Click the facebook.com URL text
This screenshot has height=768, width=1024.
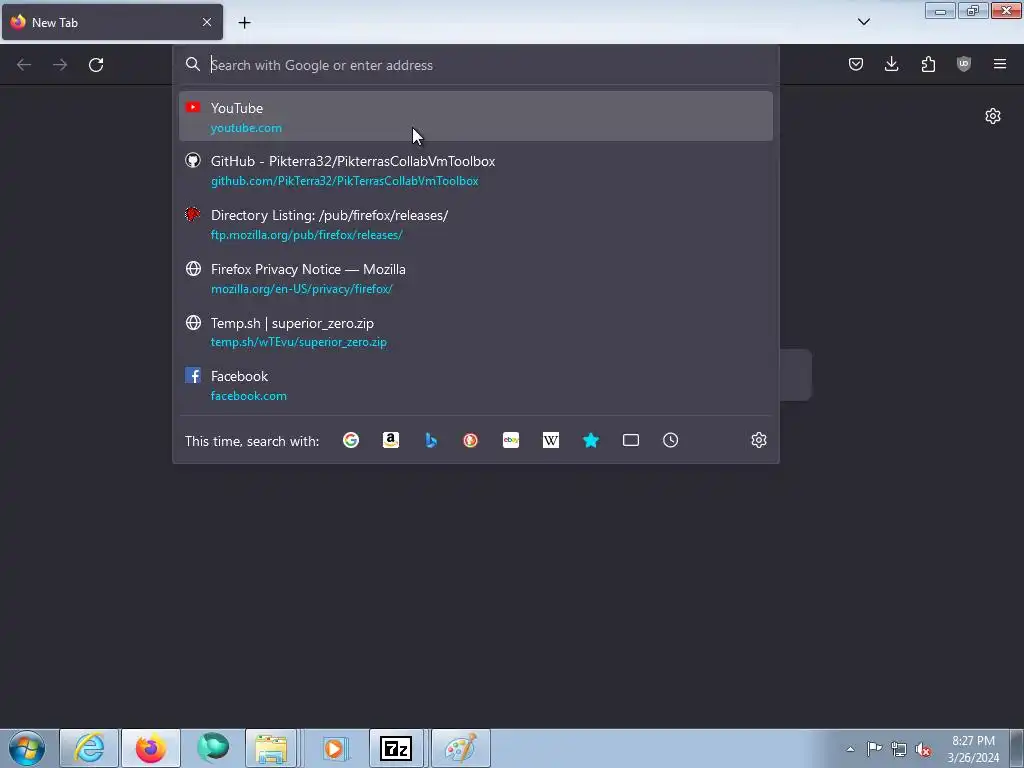click(x=248, y=396)
